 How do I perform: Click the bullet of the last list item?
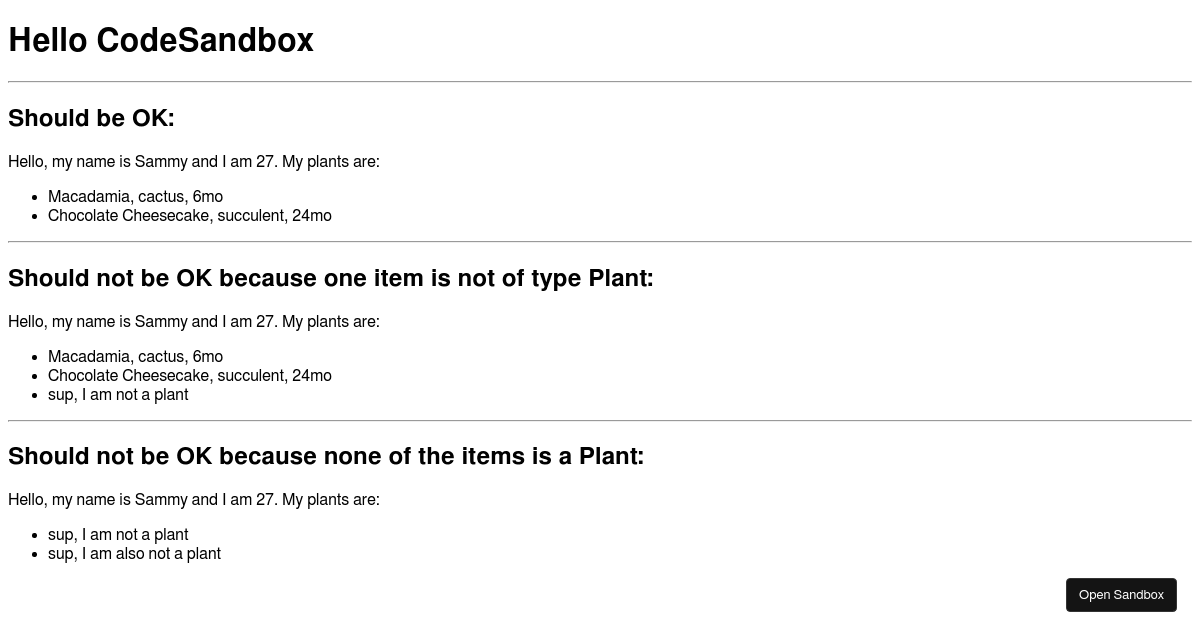[36, 553]
